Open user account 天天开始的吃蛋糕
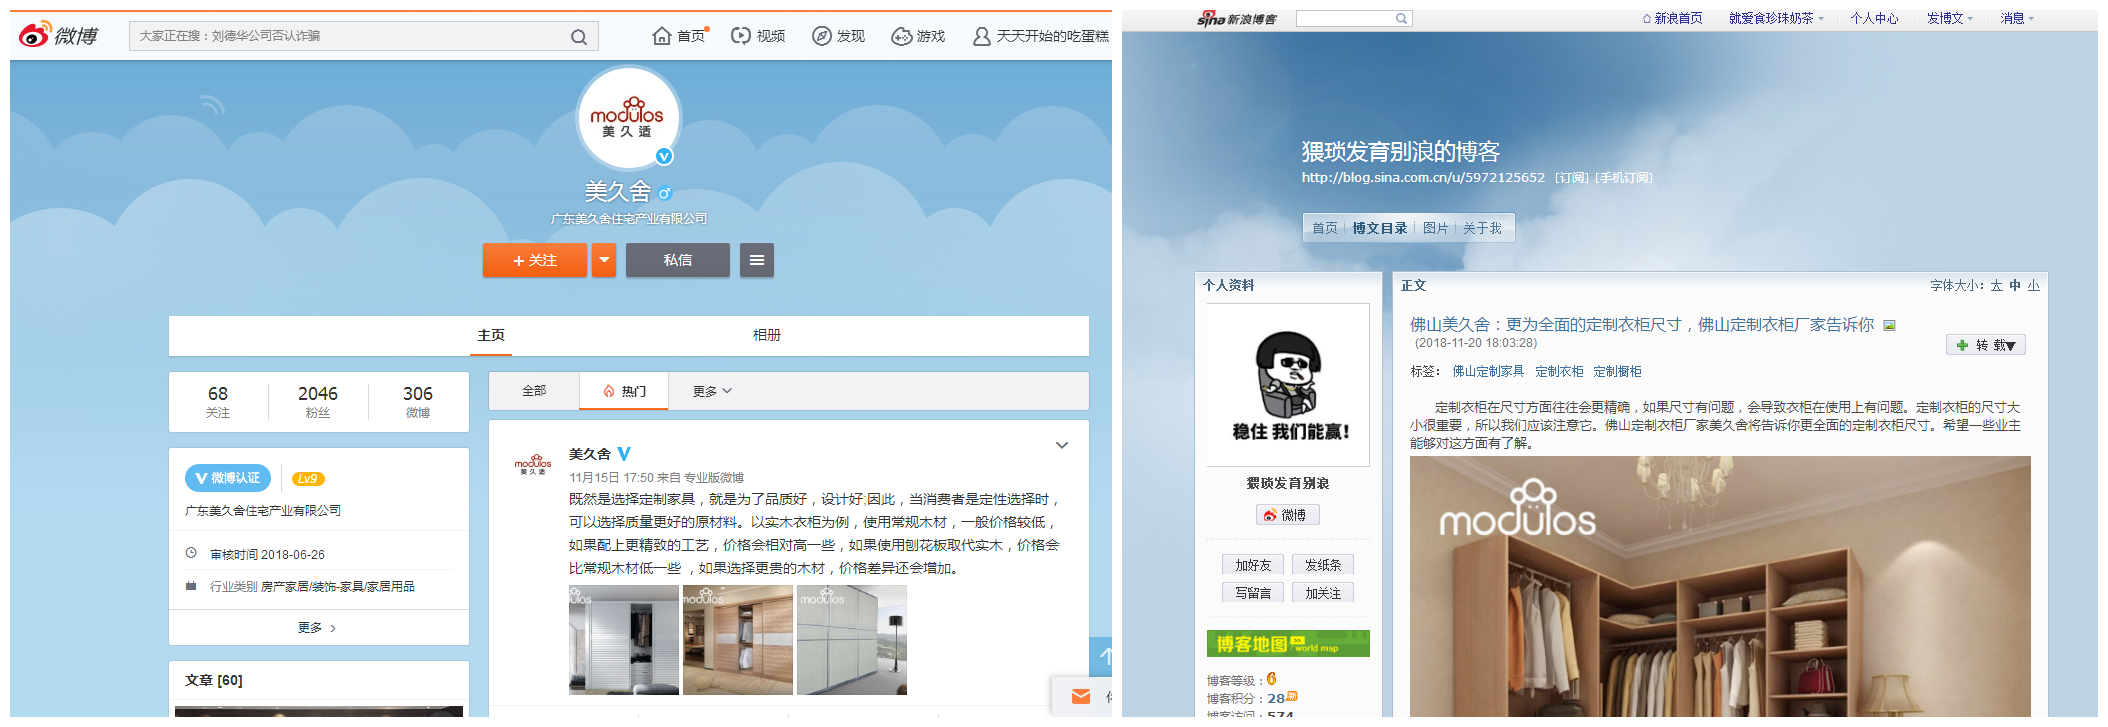This screenshot has height=727, width=2108. click(x=1041, y=36)
